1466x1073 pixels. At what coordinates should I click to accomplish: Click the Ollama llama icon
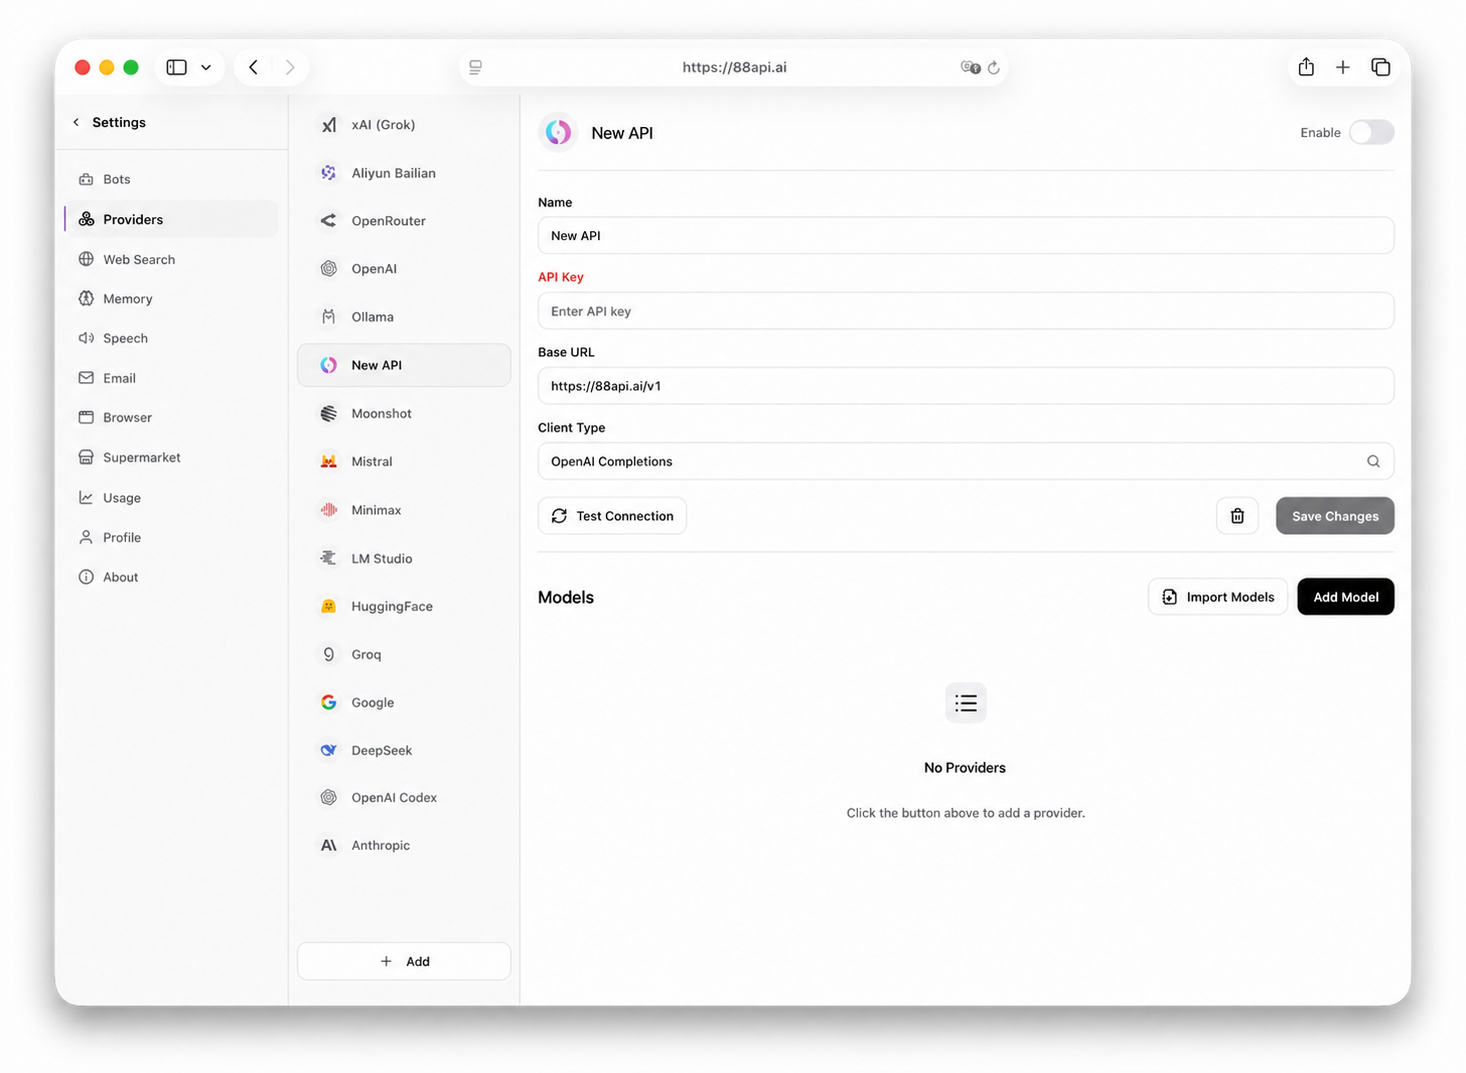coord(329,317)
